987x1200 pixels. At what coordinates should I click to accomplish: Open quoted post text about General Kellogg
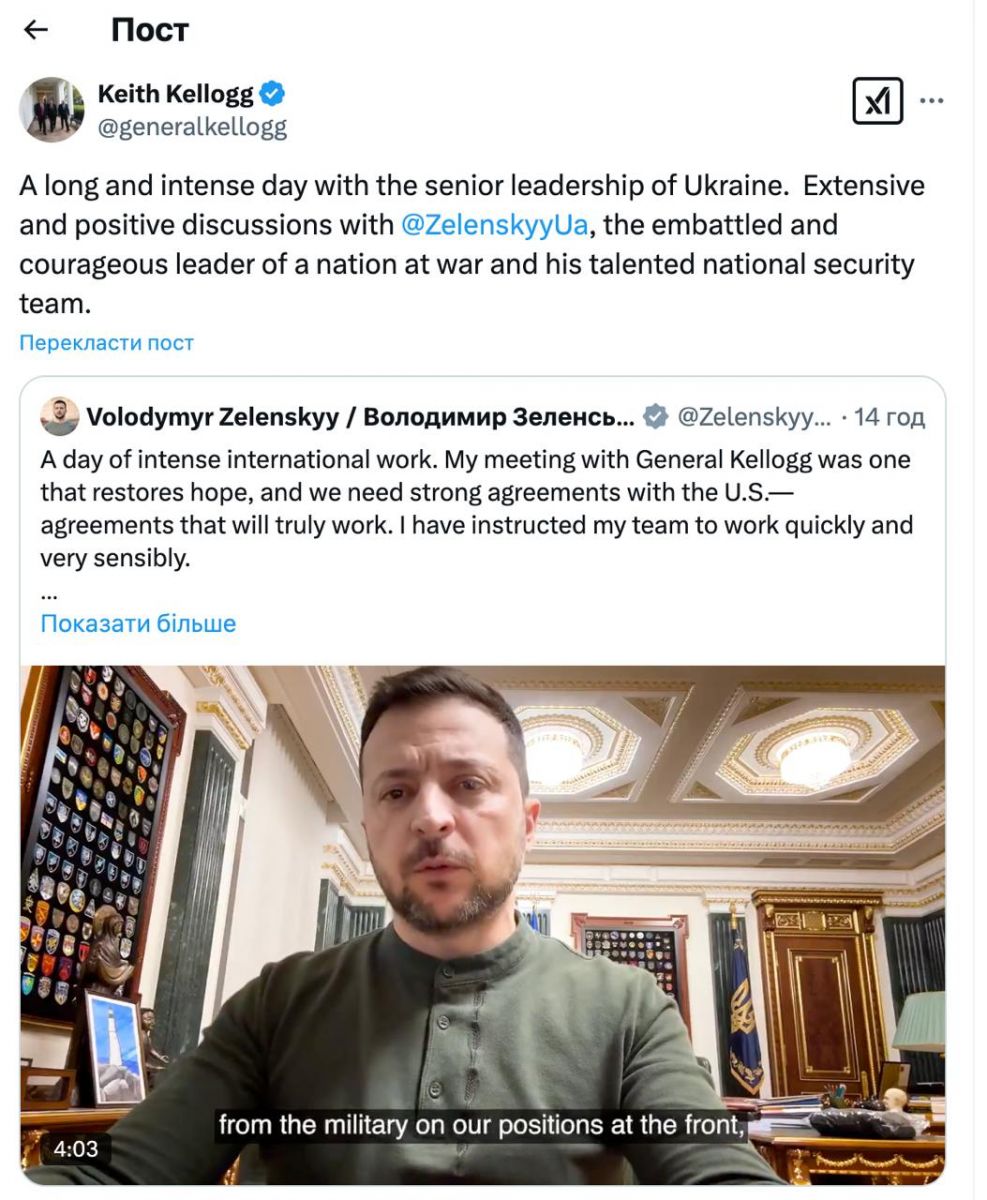pyautogui.click(x=476, y=509)
